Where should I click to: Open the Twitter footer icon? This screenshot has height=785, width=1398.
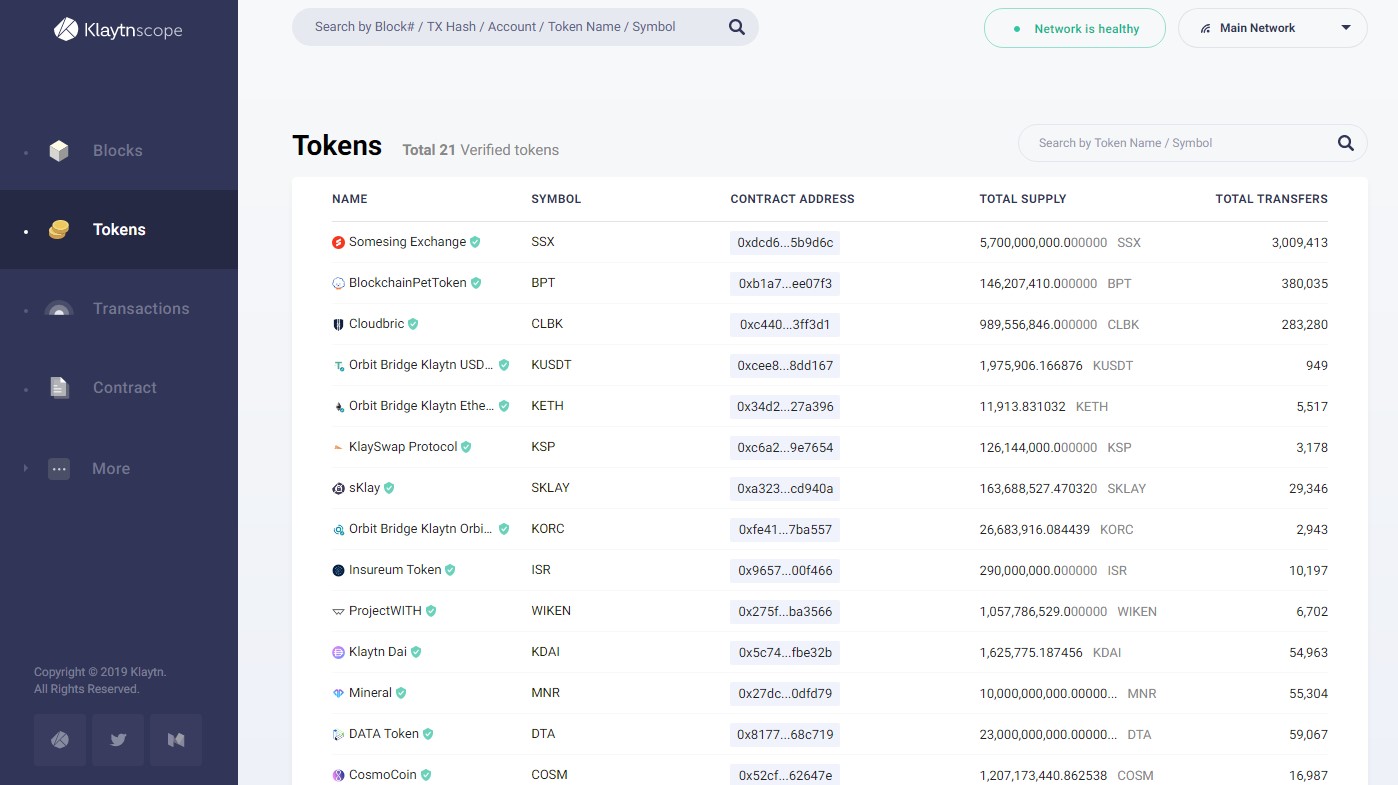coord(118,740)
